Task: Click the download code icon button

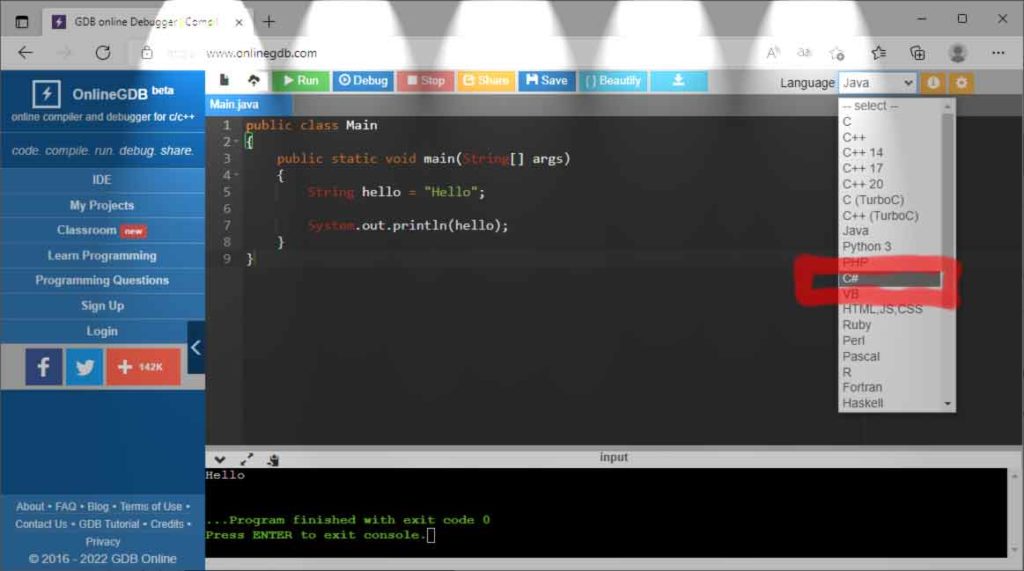Action: [x=678, y=81]
